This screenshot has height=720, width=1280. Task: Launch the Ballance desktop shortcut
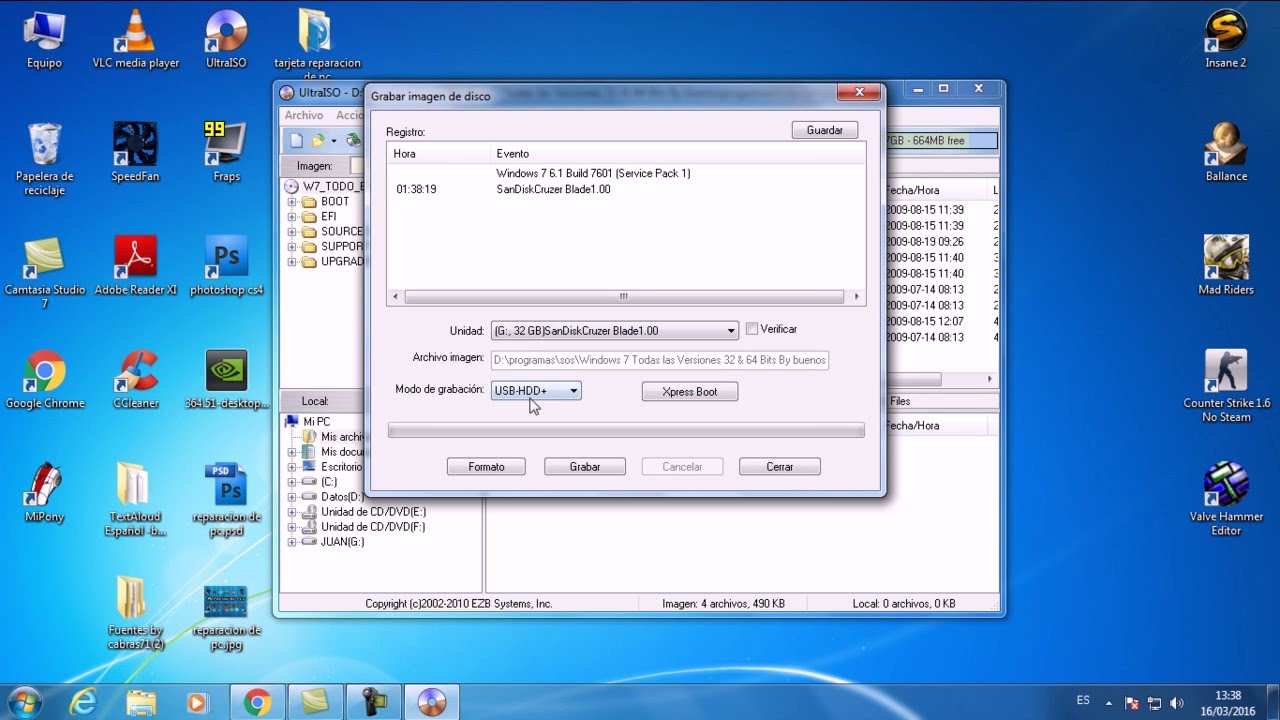pyautogui.click(x=1226, y=152)
